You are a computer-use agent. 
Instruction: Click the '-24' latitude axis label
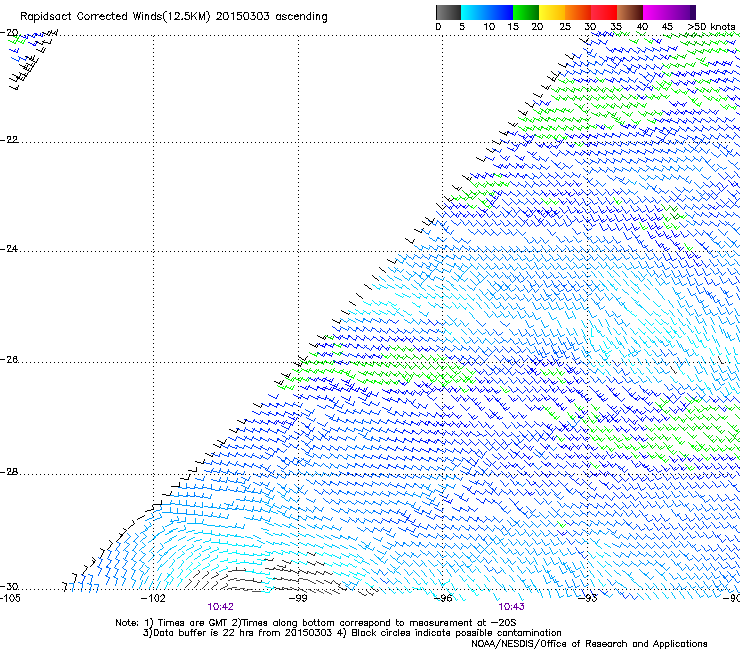pyautogui.click(x=9, y=248)
